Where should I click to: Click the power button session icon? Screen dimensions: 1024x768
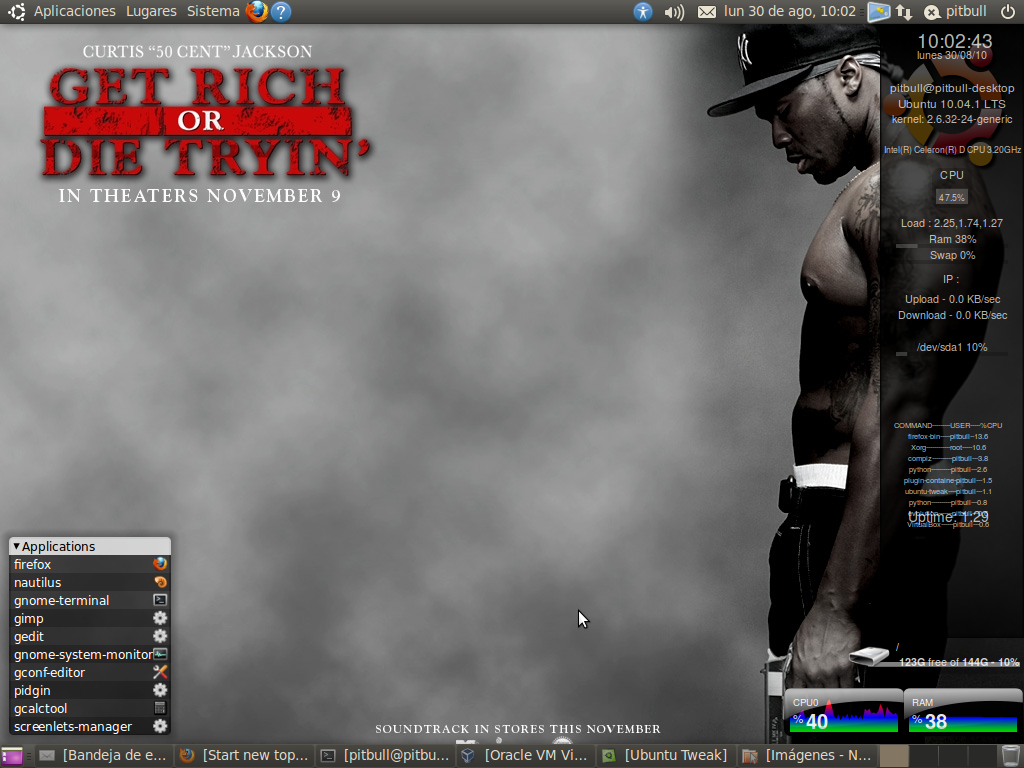coord(1007,11)
